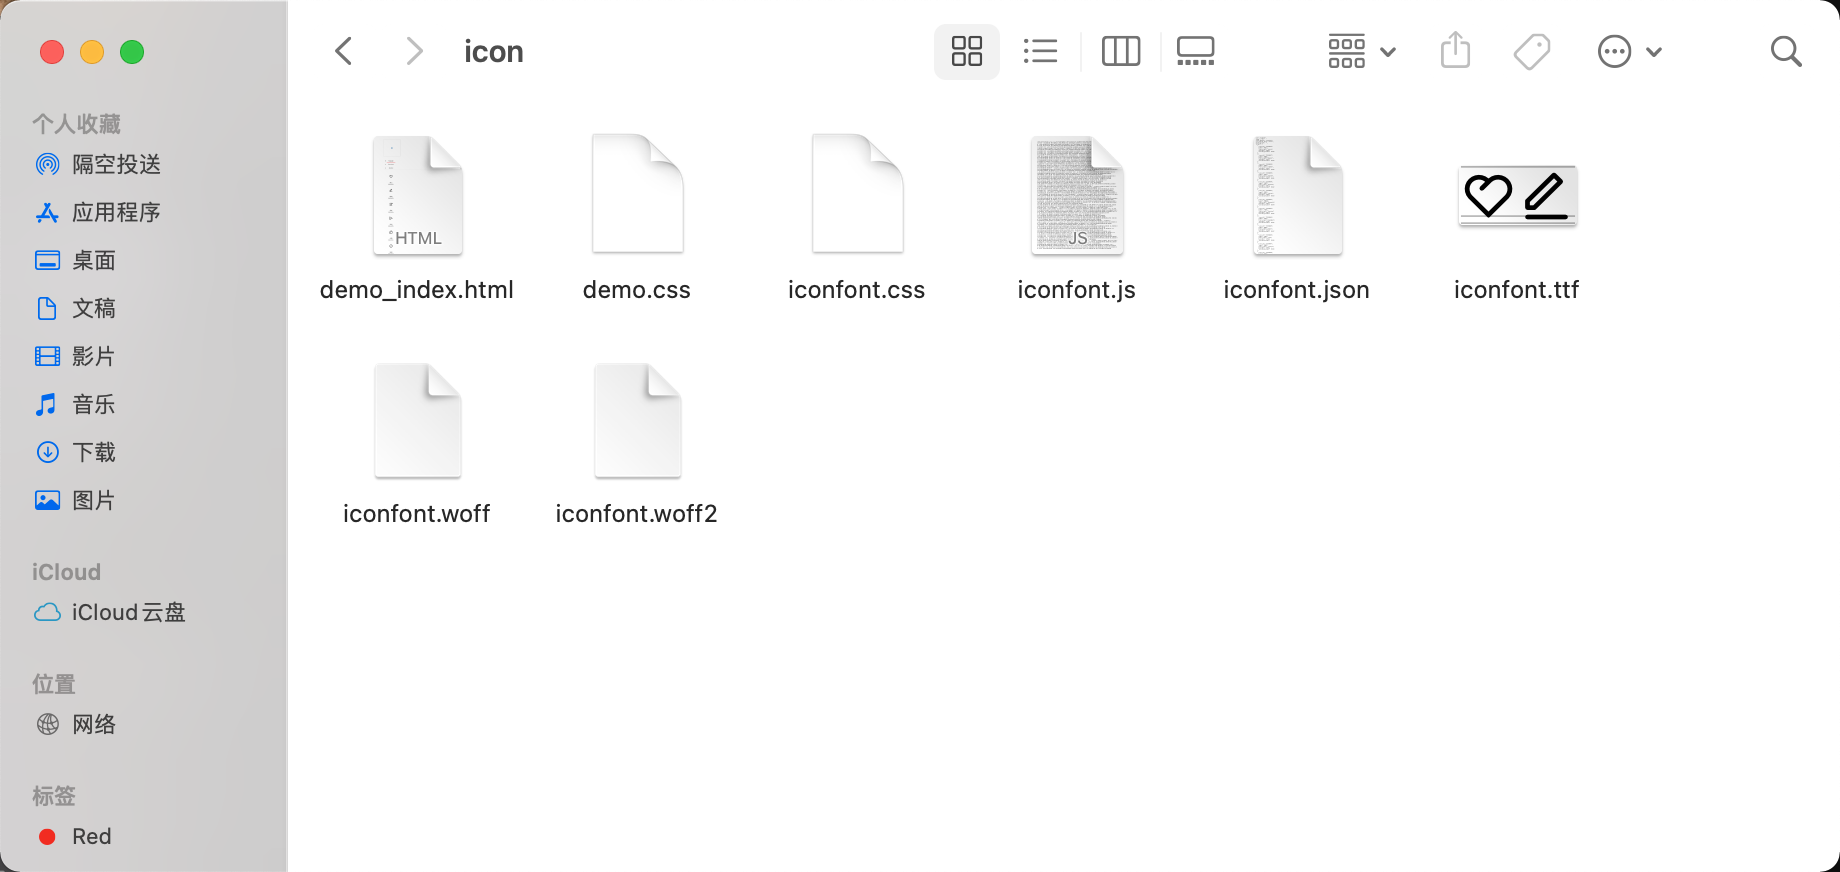Click the iconfont.css file name label
The width and height of the screenshot is (1840, 872).
pos(857,290)
